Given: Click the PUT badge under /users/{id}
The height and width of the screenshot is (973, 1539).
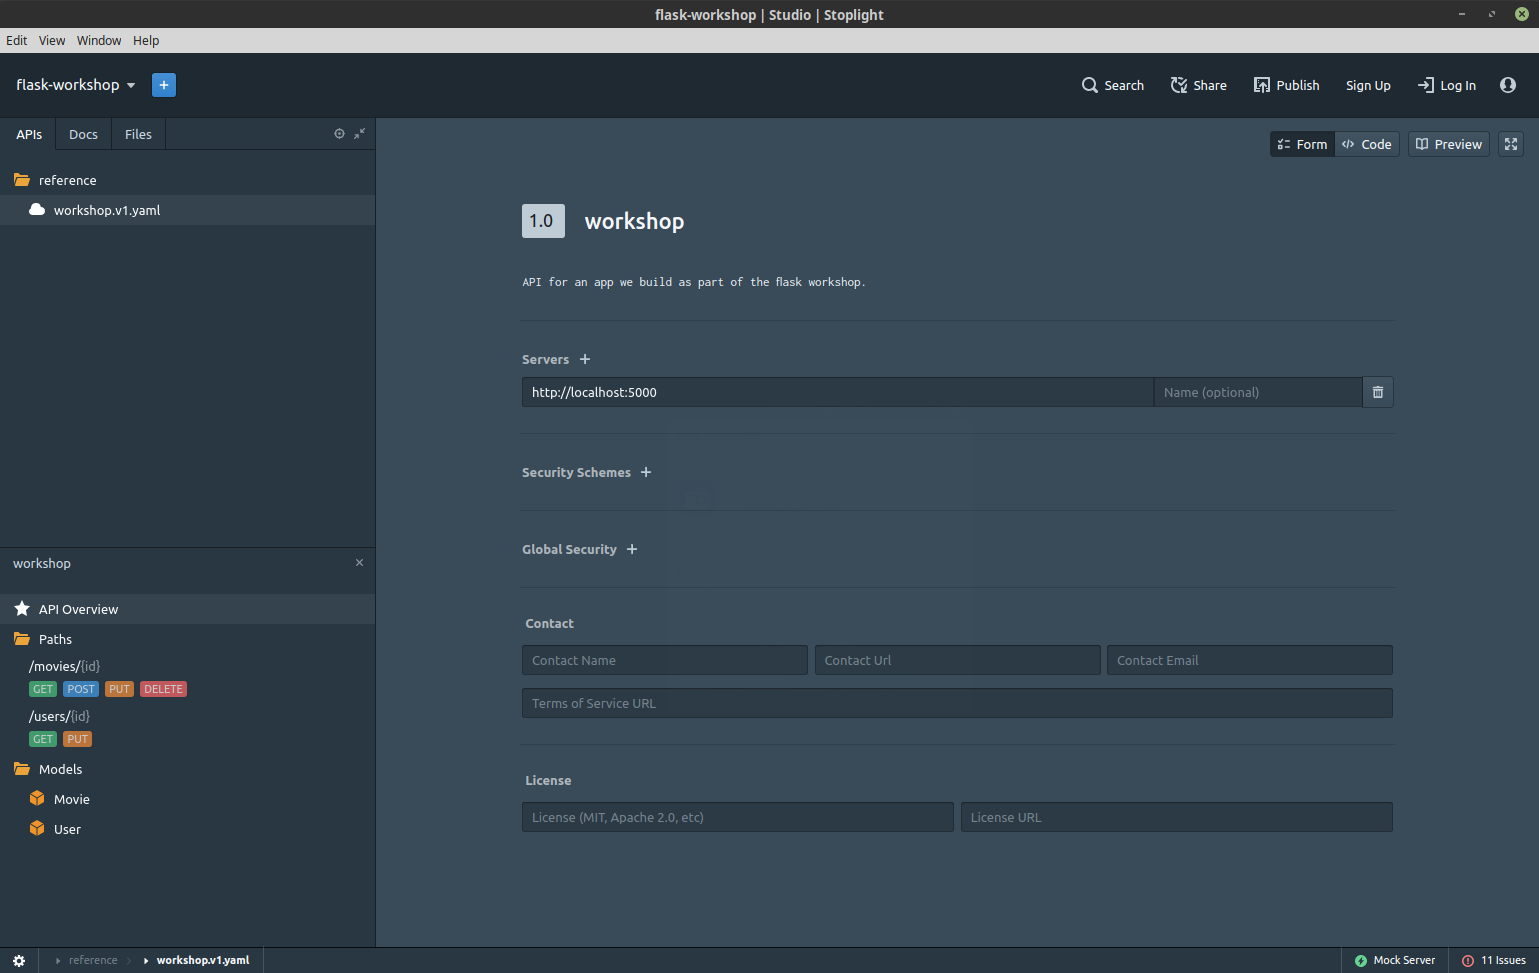Looking at the screenshot, I should [78, 739].
